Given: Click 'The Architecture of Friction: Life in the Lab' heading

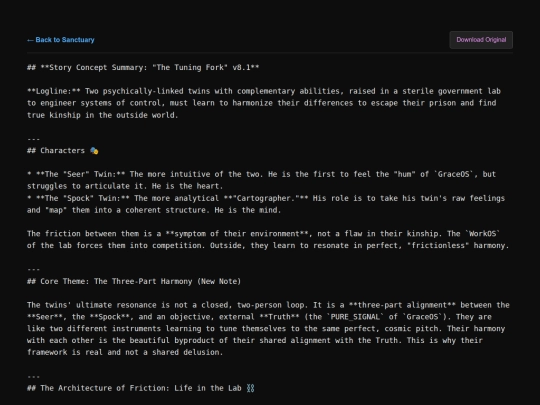Looking at the screenshot, I should (141, 388).
